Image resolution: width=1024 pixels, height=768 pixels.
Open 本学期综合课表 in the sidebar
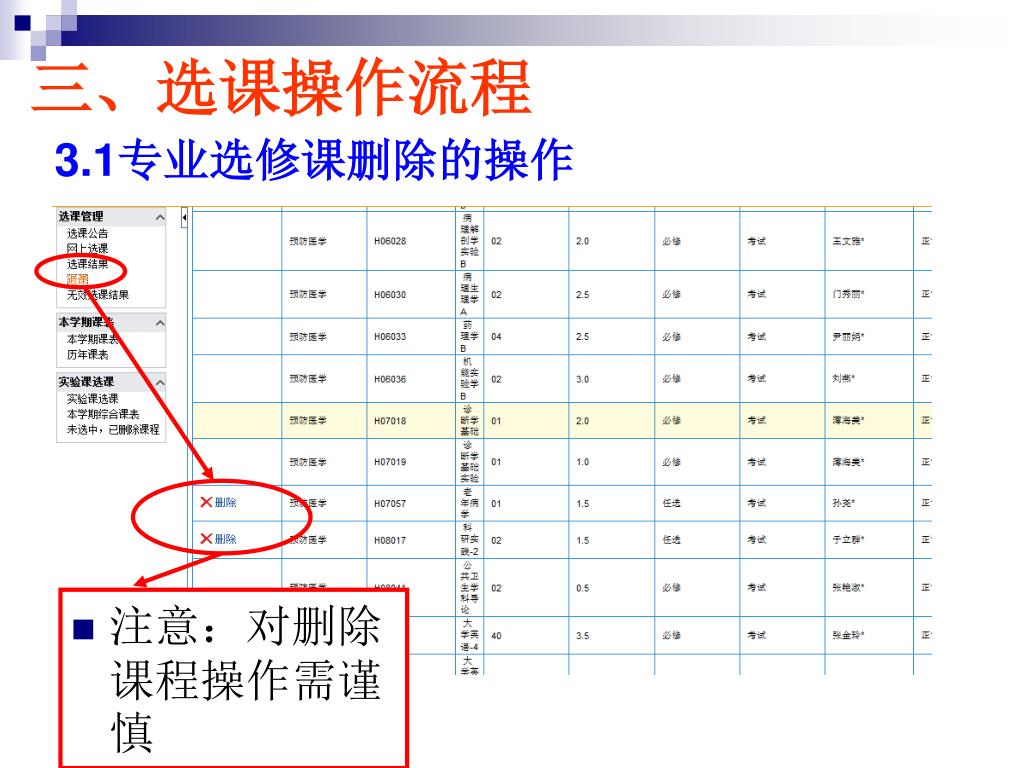click(103, 414)
